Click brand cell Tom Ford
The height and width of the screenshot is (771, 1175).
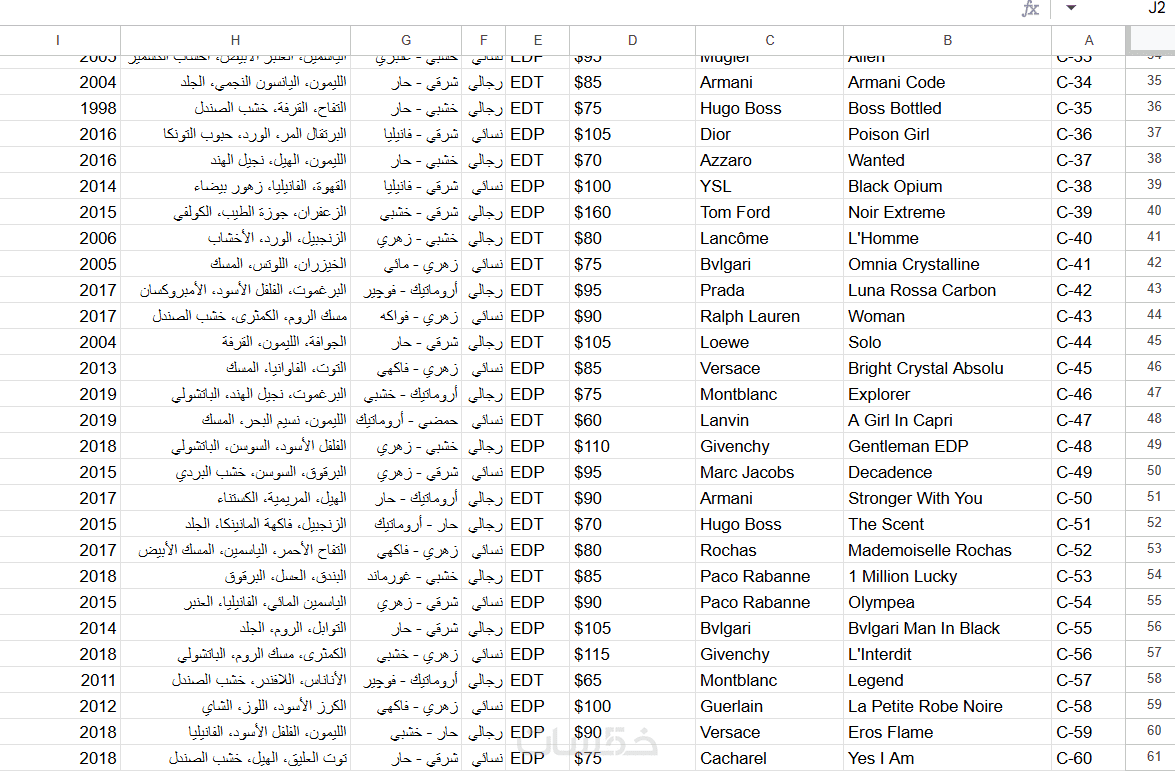770,212
